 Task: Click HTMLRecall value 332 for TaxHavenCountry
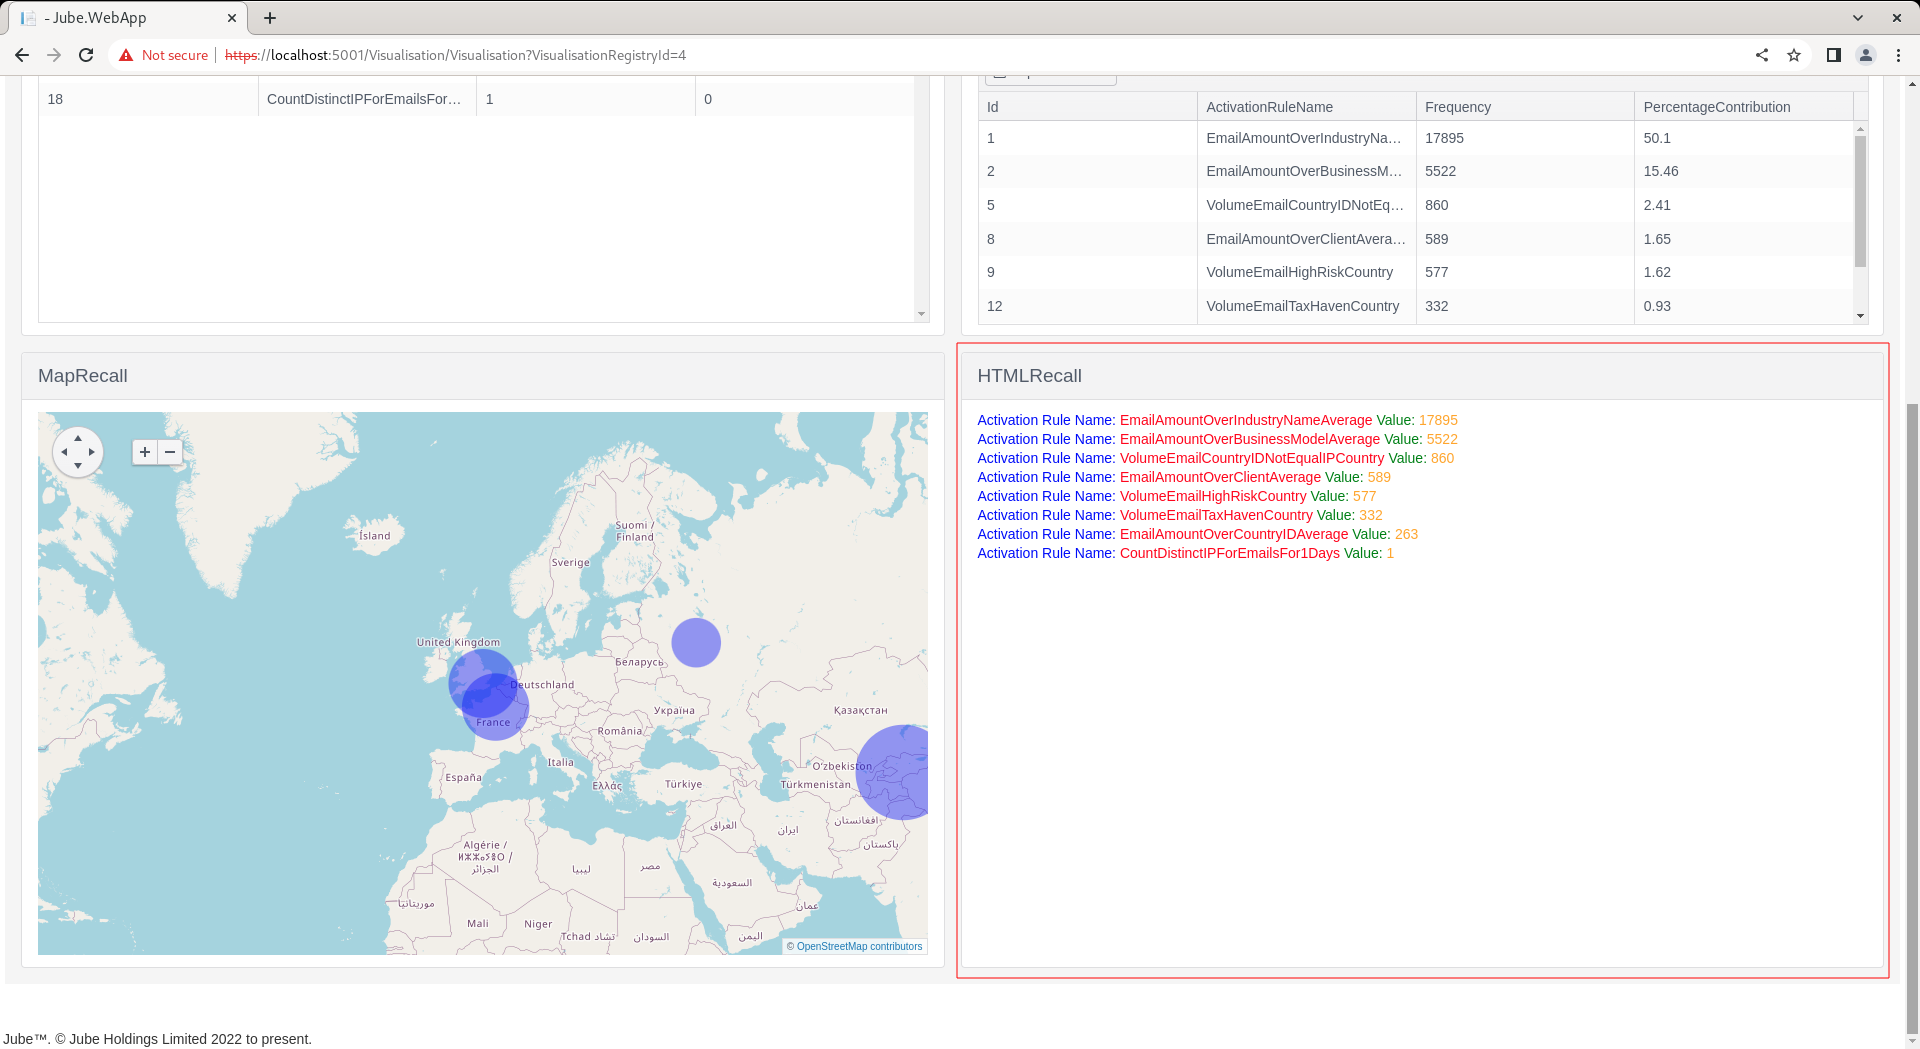click(x=1371, y=515)
